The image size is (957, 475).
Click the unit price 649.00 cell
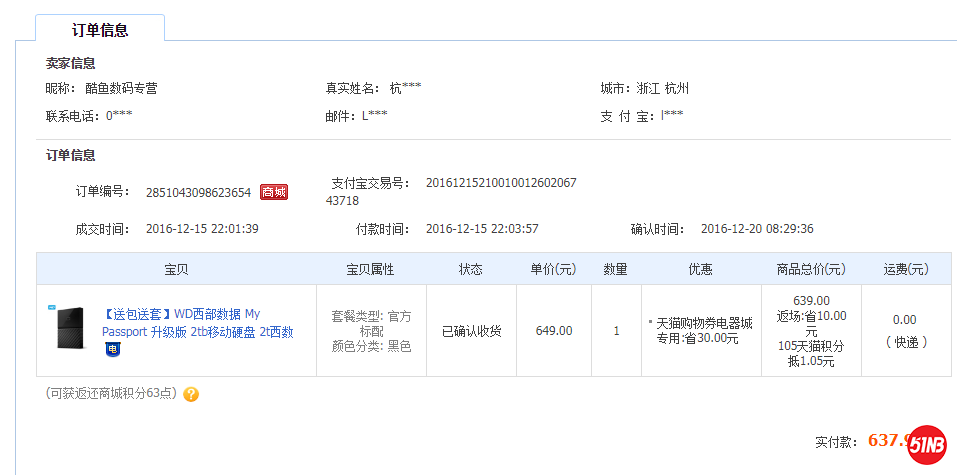tap(554, 331)
